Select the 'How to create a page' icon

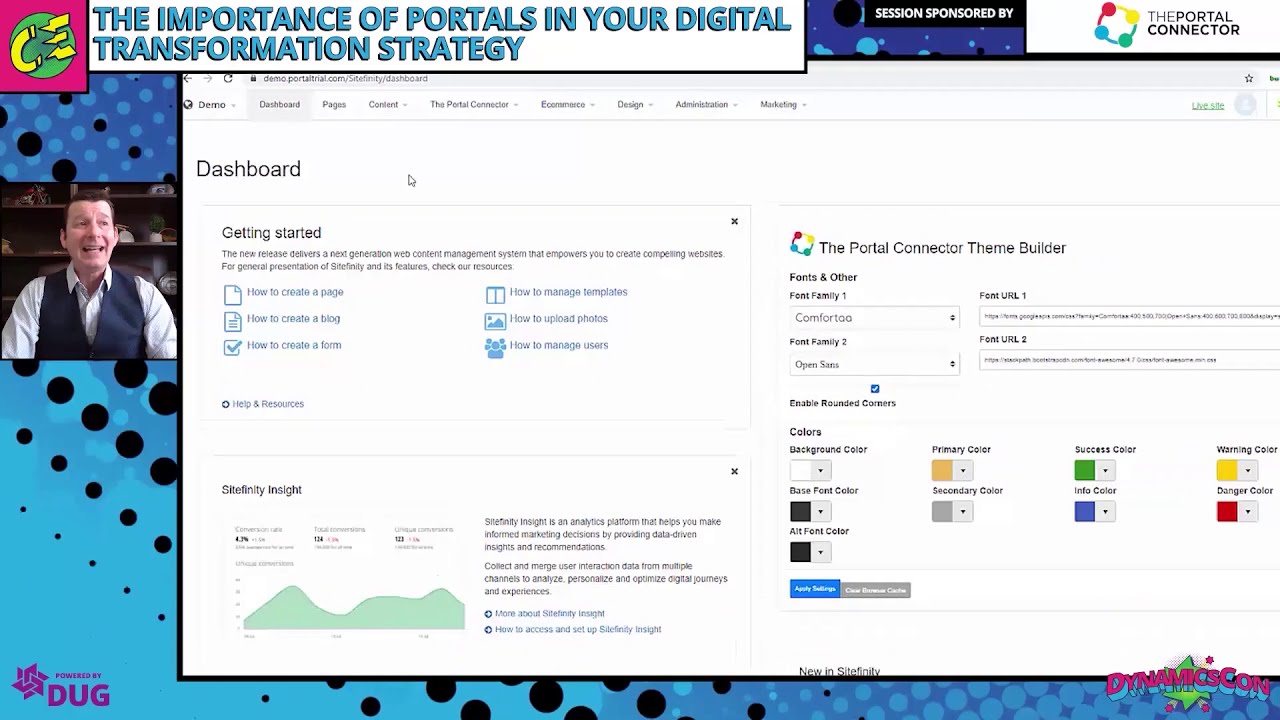(x=232, y=292)
